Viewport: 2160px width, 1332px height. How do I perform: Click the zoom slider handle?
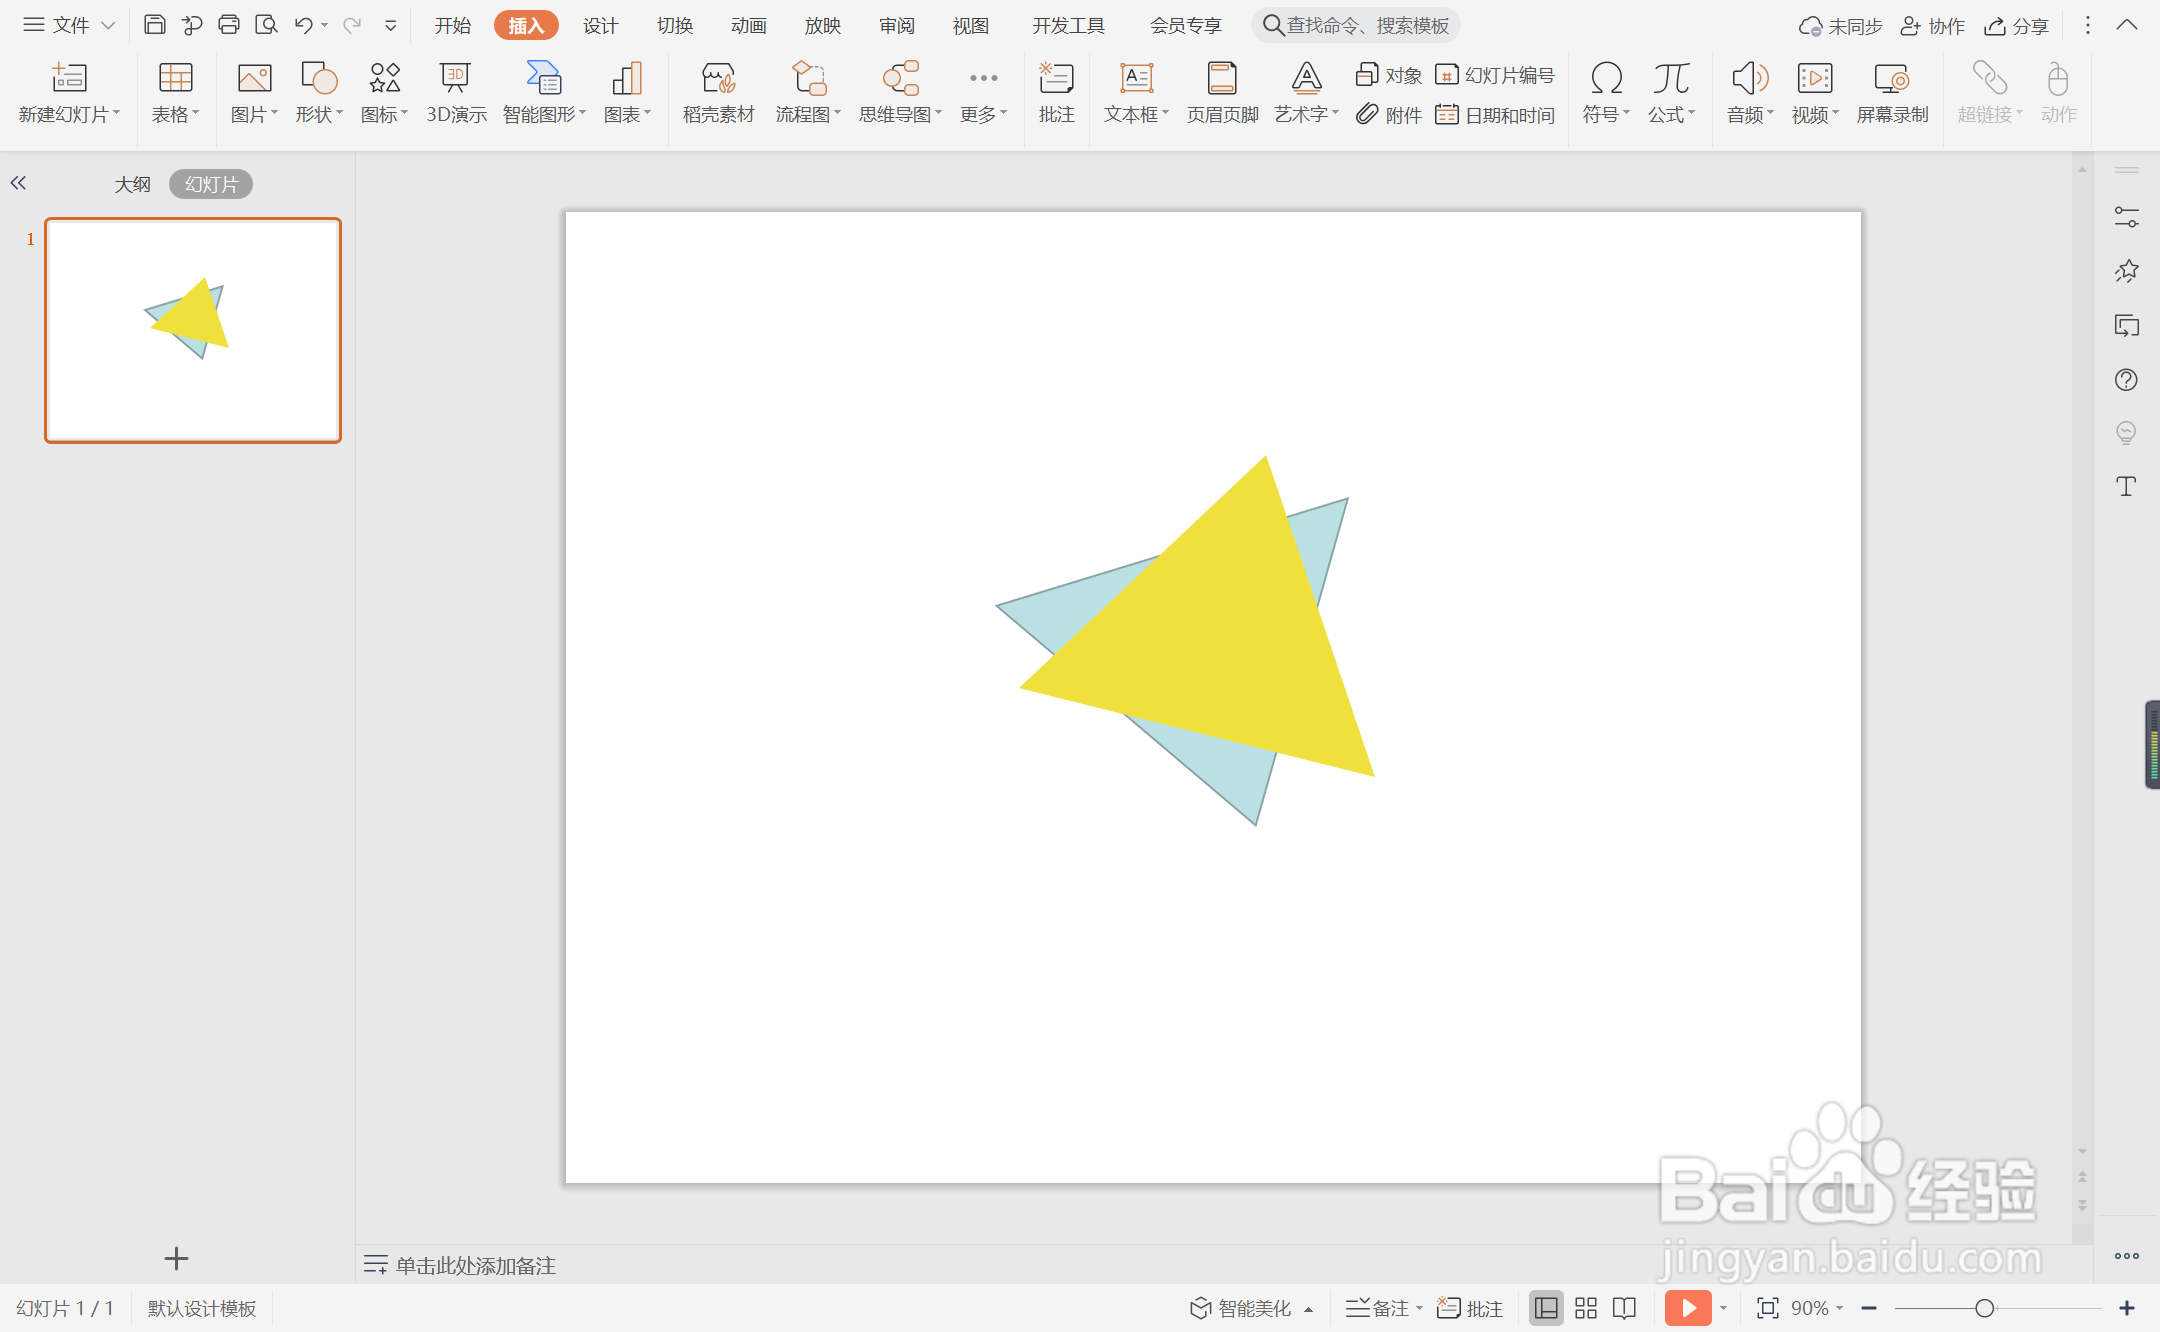(1985, 1308)
